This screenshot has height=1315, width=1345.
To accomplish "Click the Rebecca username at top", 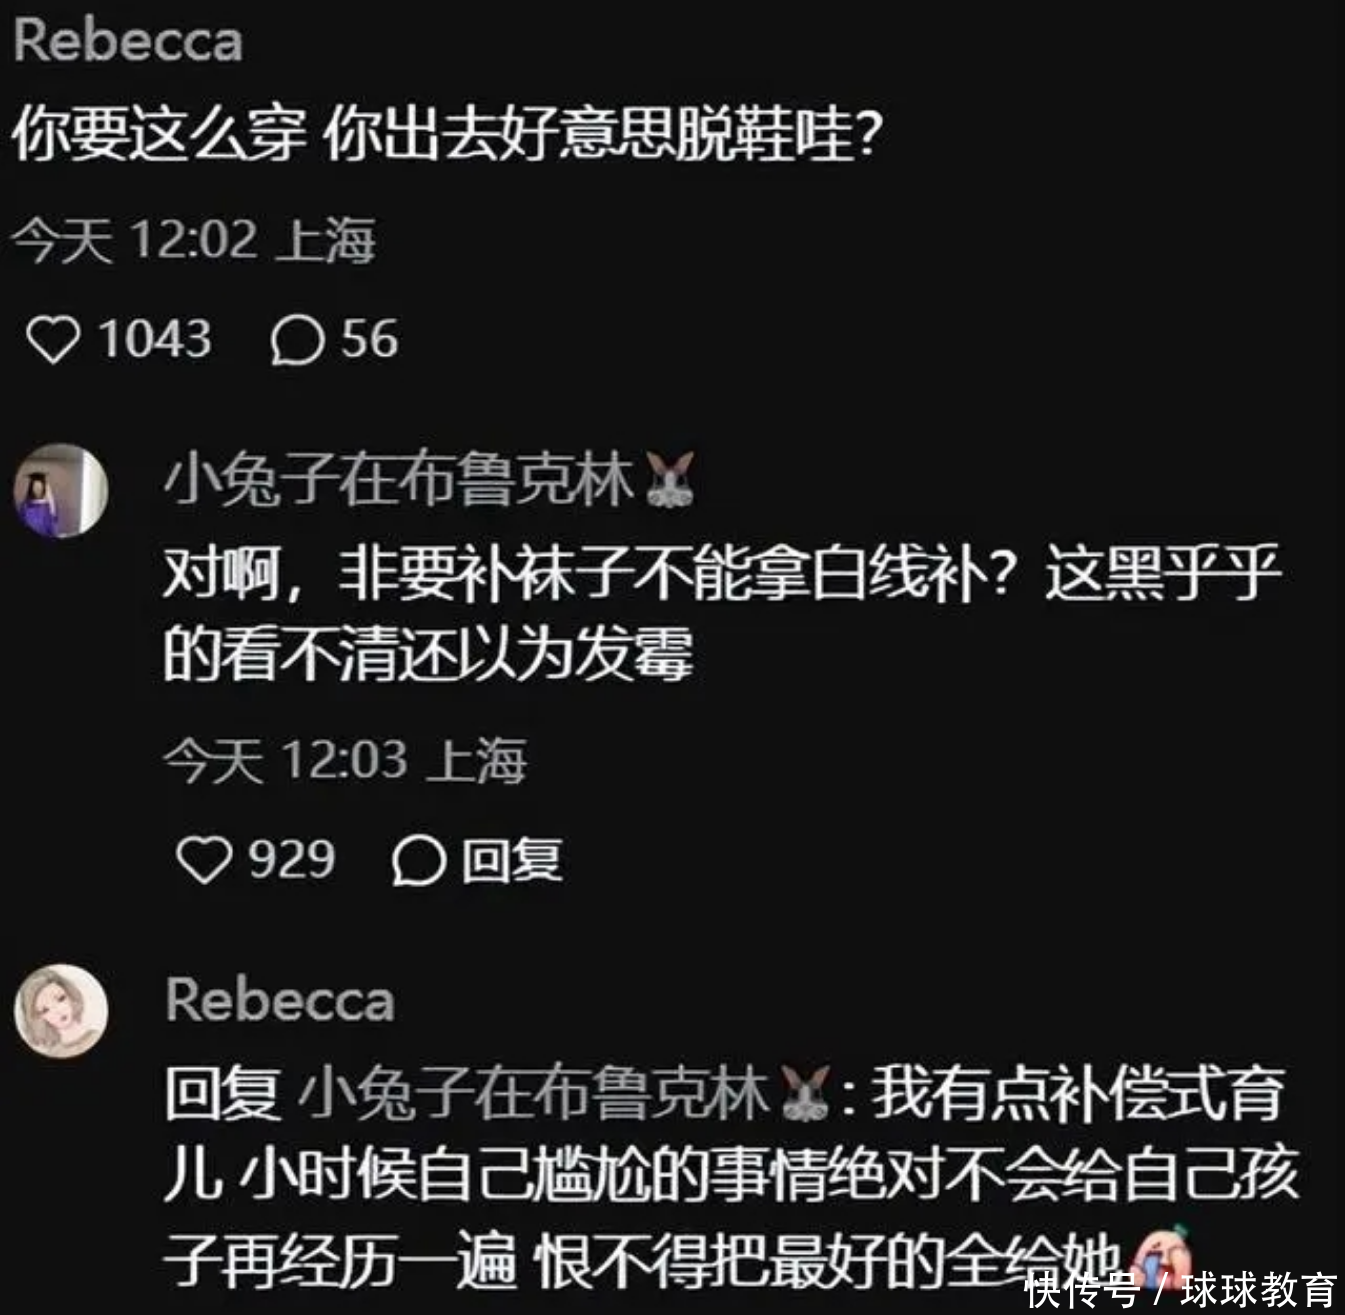I will pyautogui.click(x=128, y=41).
